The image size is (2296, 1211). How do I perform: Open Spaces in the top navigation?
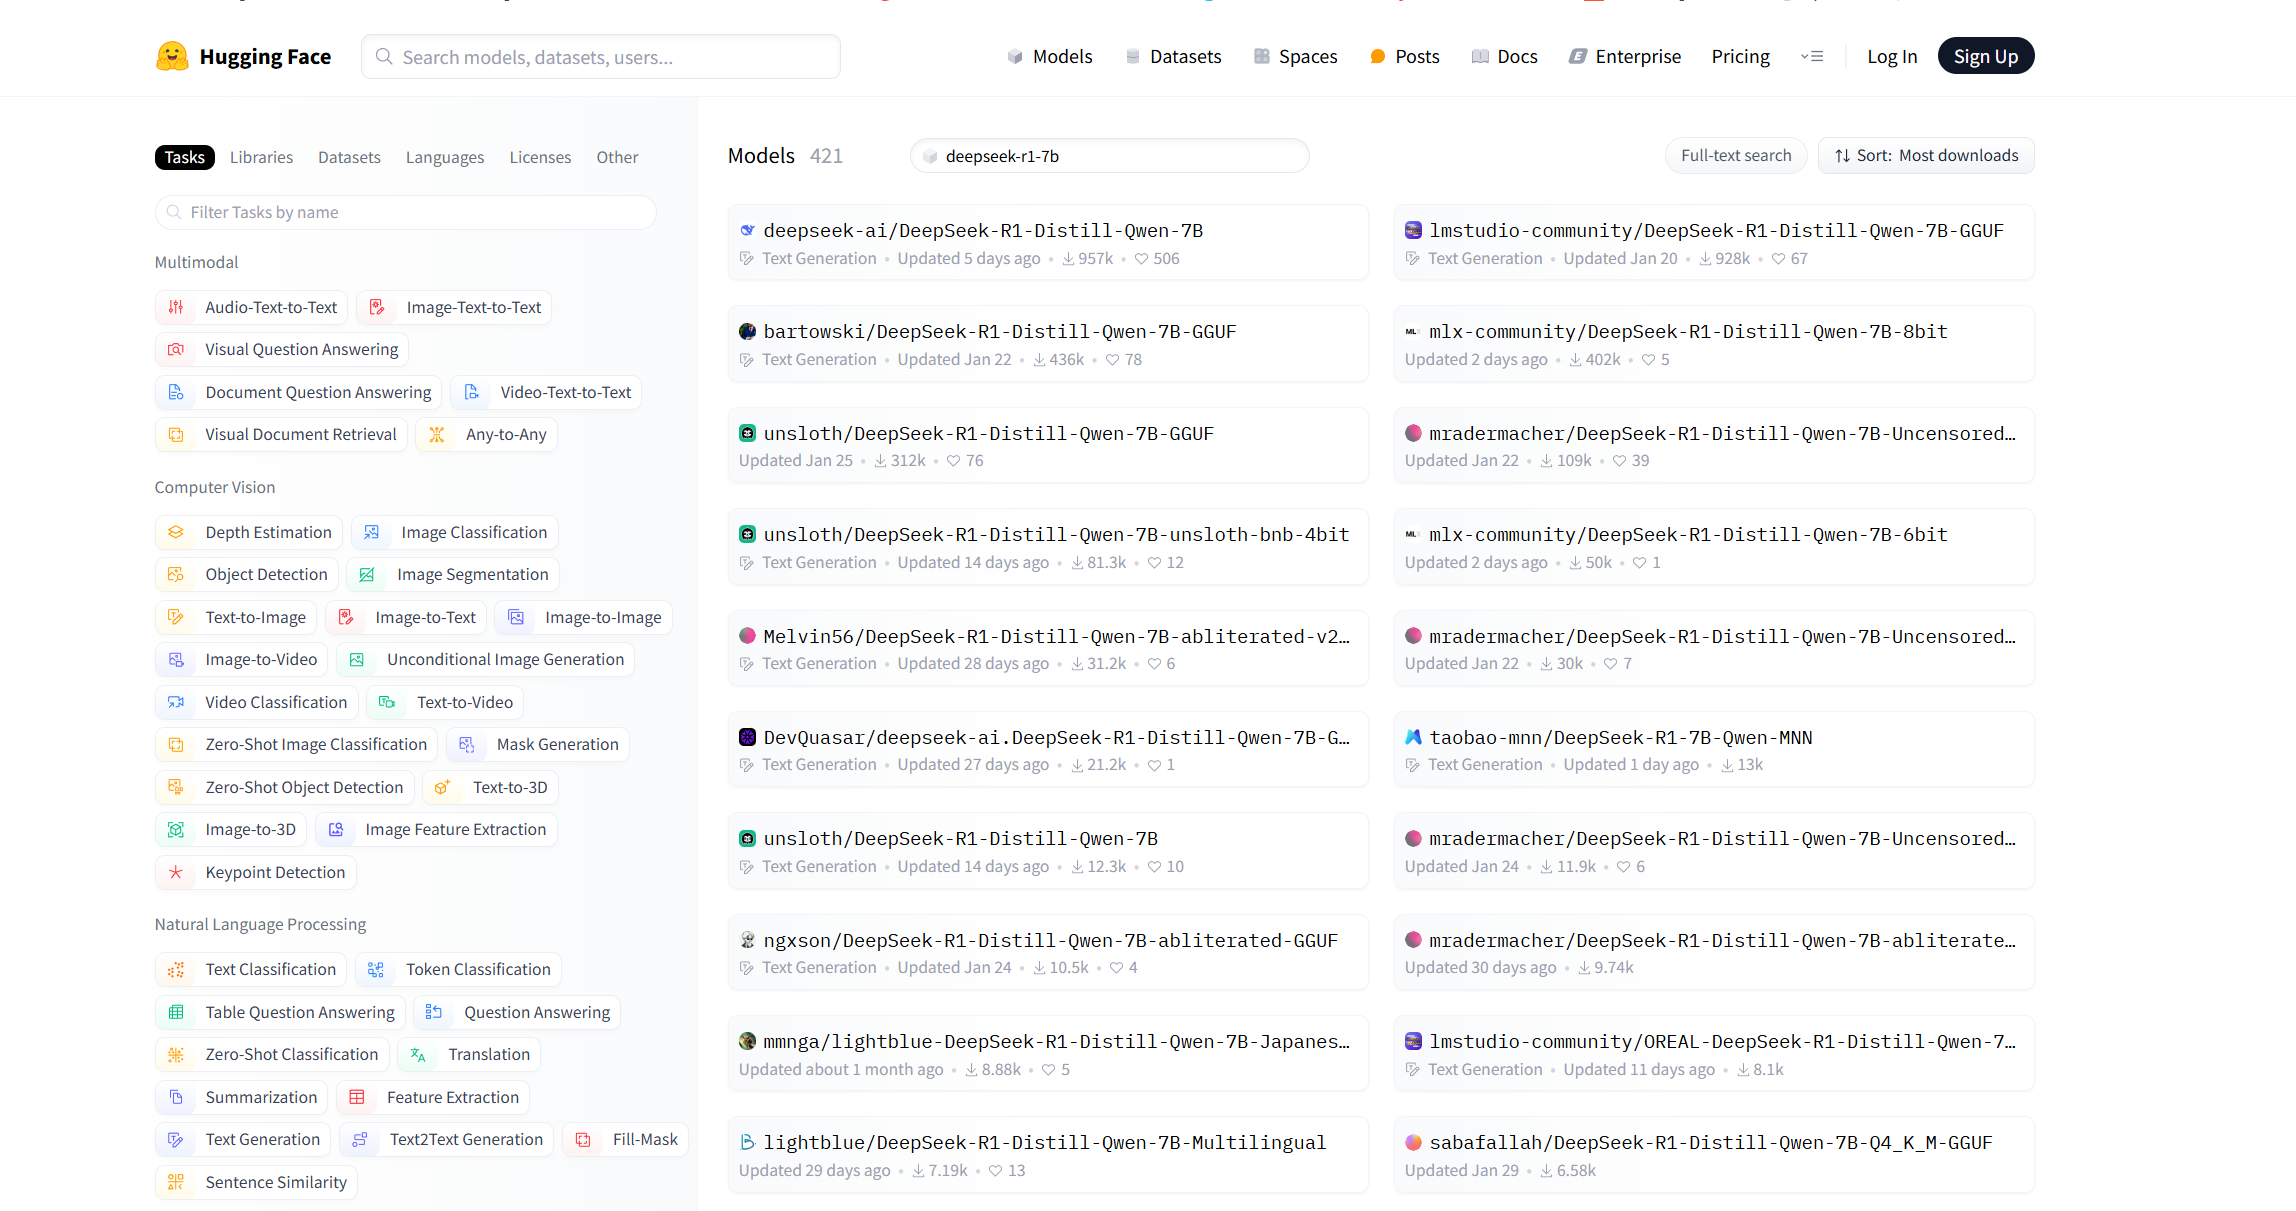coord(1296,56)
